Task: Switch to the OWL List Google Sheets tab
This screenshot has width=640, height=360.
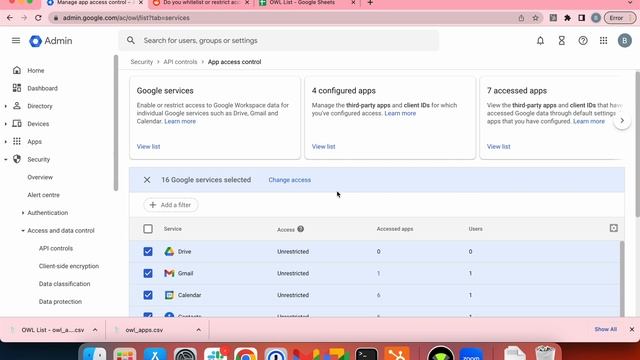Action: (x=307, y=3)
